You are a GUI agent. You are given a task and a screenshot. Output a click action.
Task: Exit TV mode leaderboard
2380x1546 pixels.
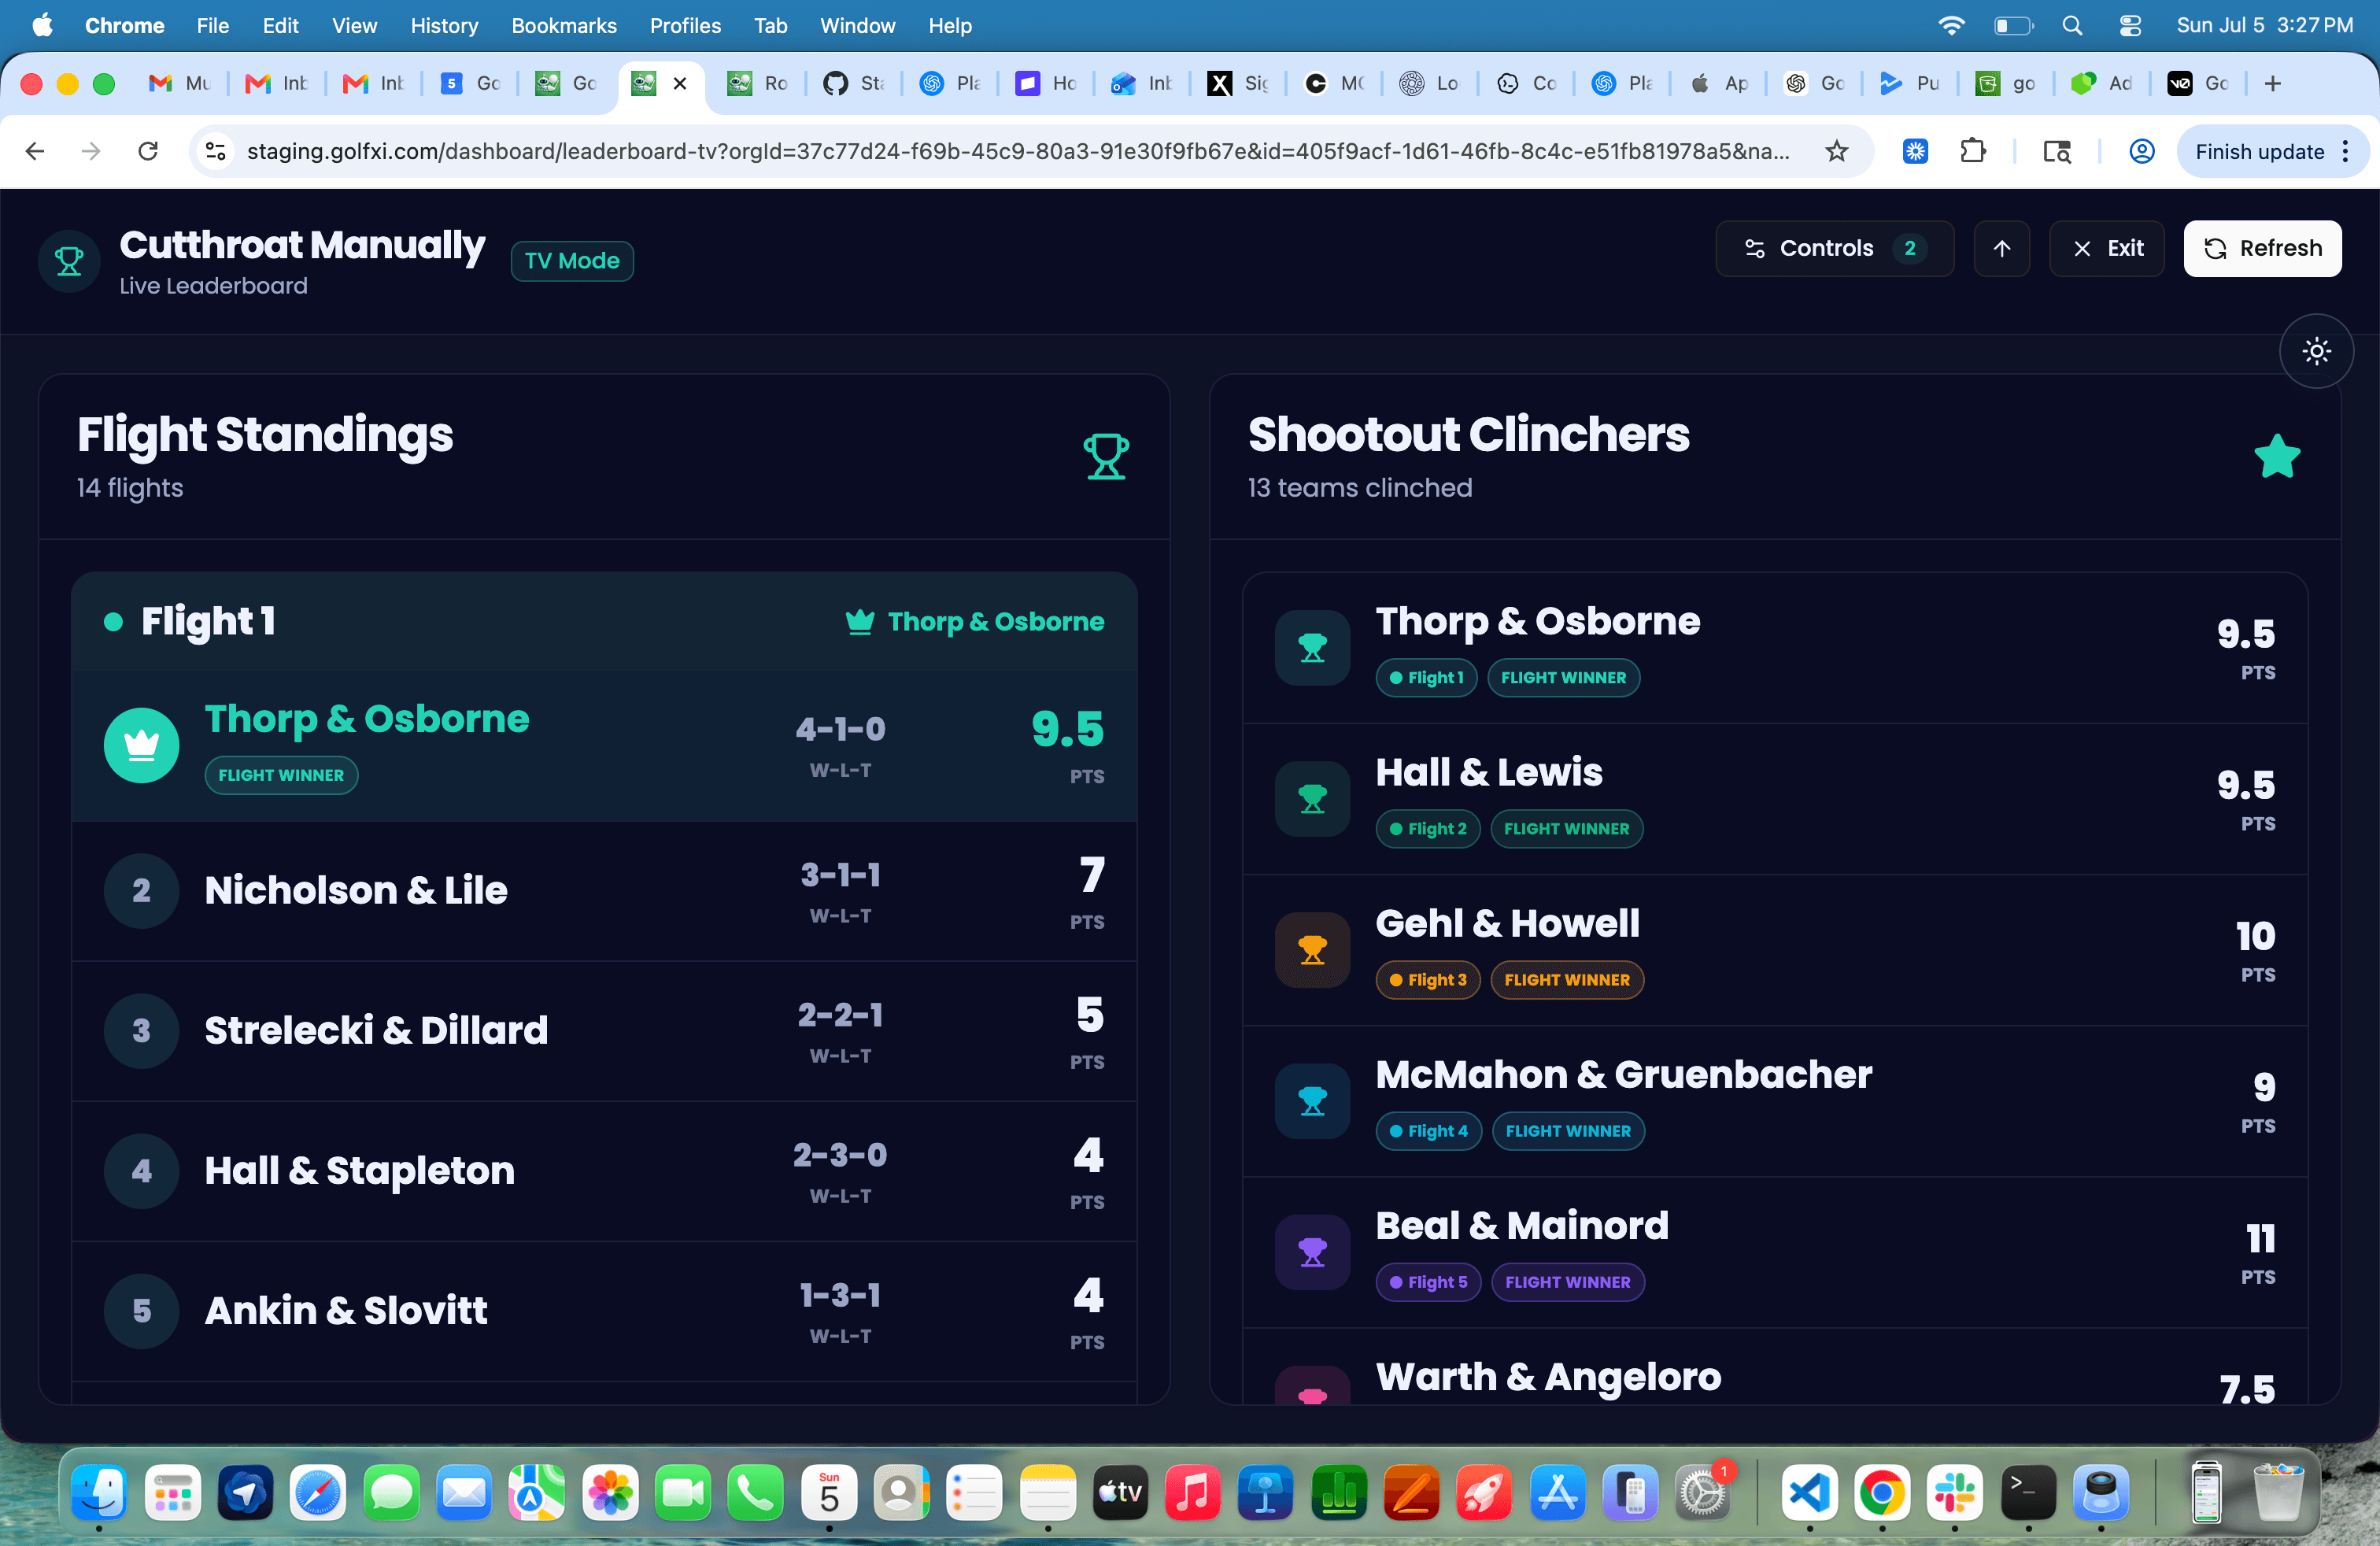(x=2106, y=248)
